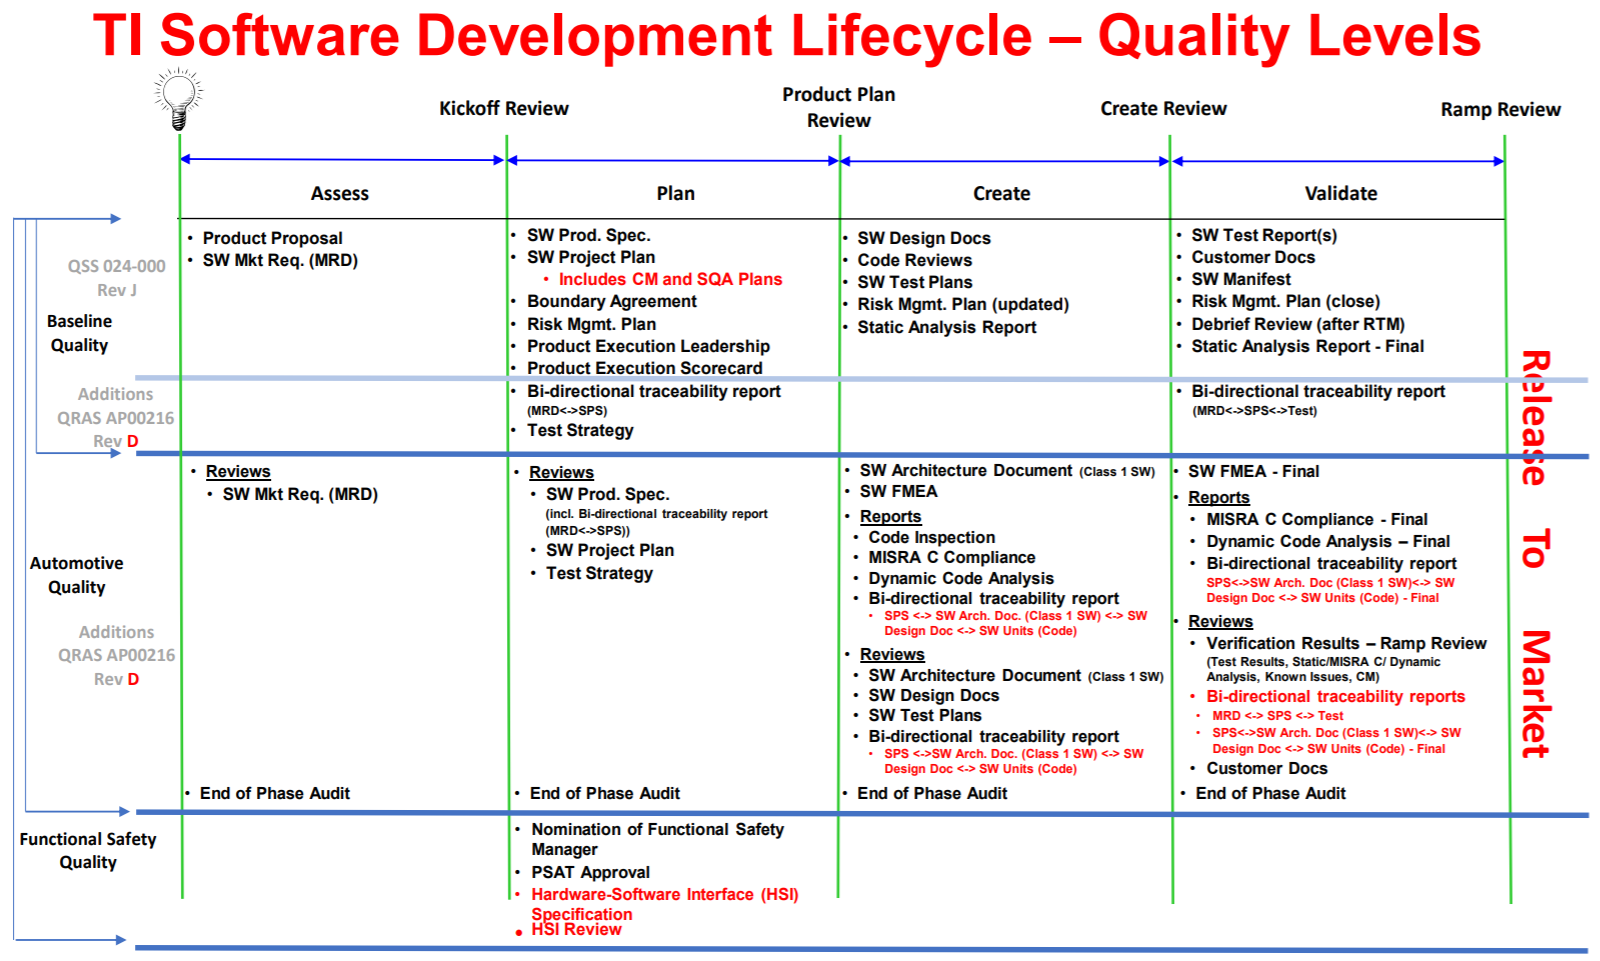This screenshot has height=961, width=1600.
Task: Click 'Verification Results – Ramp Review' bullet
Action: [1346, 643]
